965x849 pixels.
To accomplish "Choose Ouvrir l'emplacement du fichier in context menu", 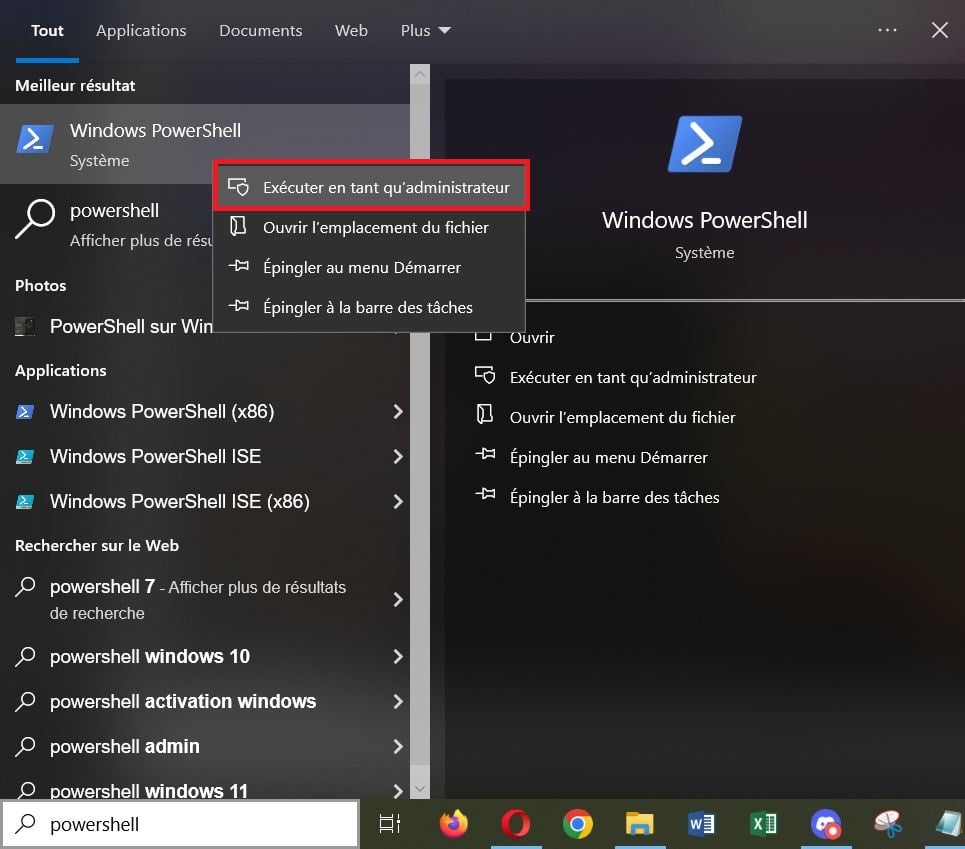I will point(370,227).
